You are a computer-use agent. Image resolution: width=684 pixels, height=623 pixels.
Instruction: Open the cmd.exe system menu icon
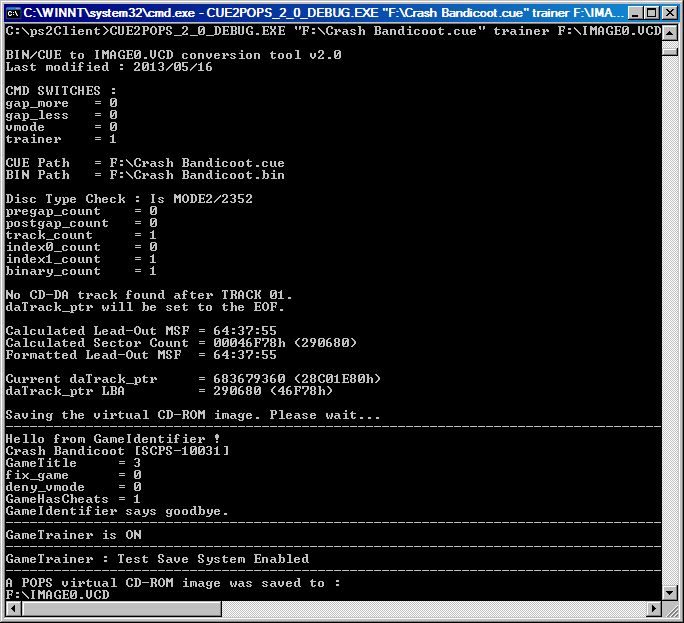point(14,13)
